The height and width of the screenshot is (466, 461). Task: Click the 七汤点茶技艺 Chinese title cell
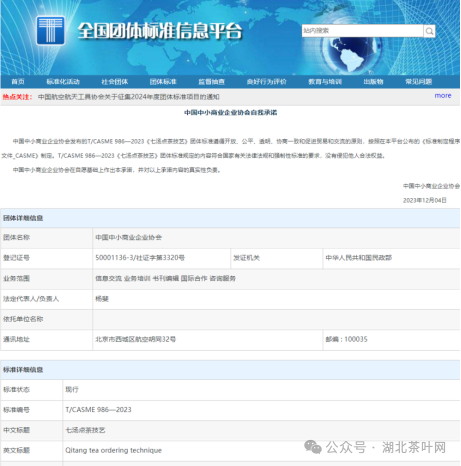pos(261,430)
